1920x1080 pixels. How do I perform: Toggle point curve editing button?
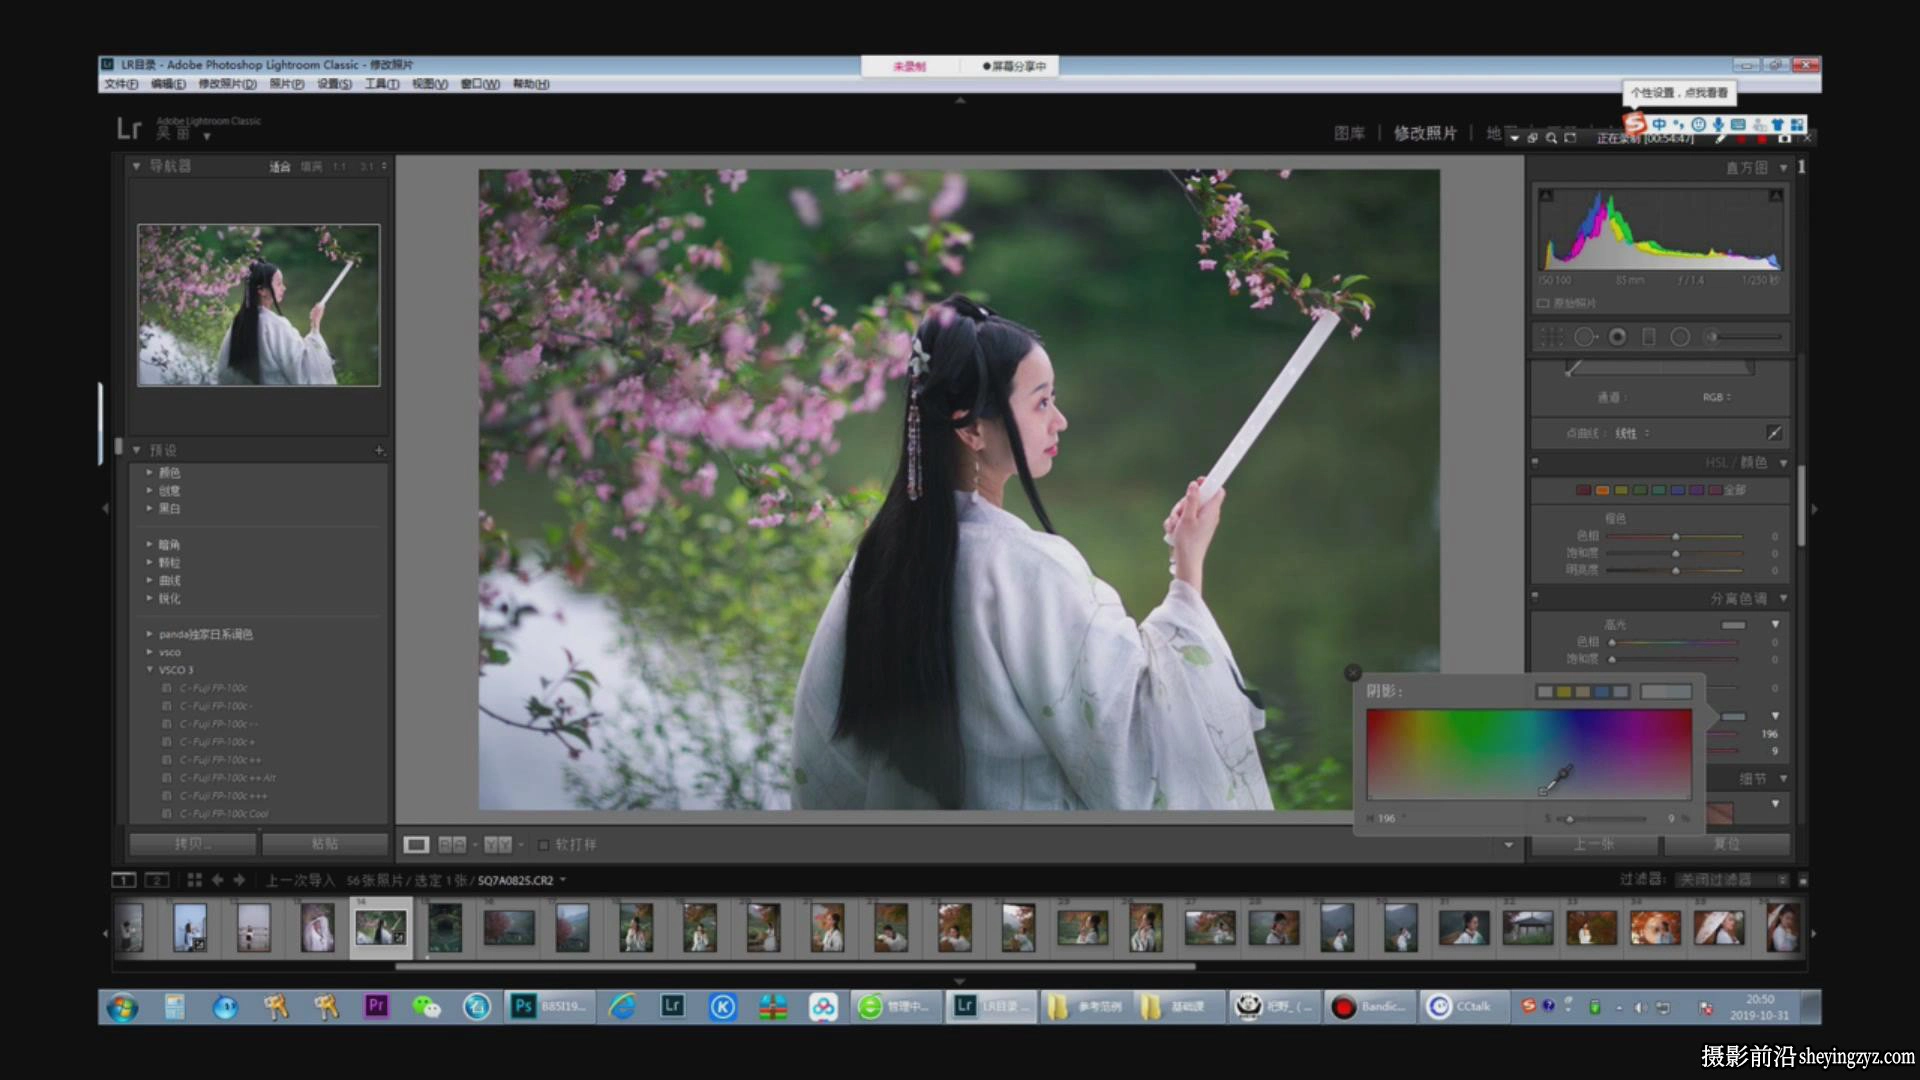tap(1774, 433)
